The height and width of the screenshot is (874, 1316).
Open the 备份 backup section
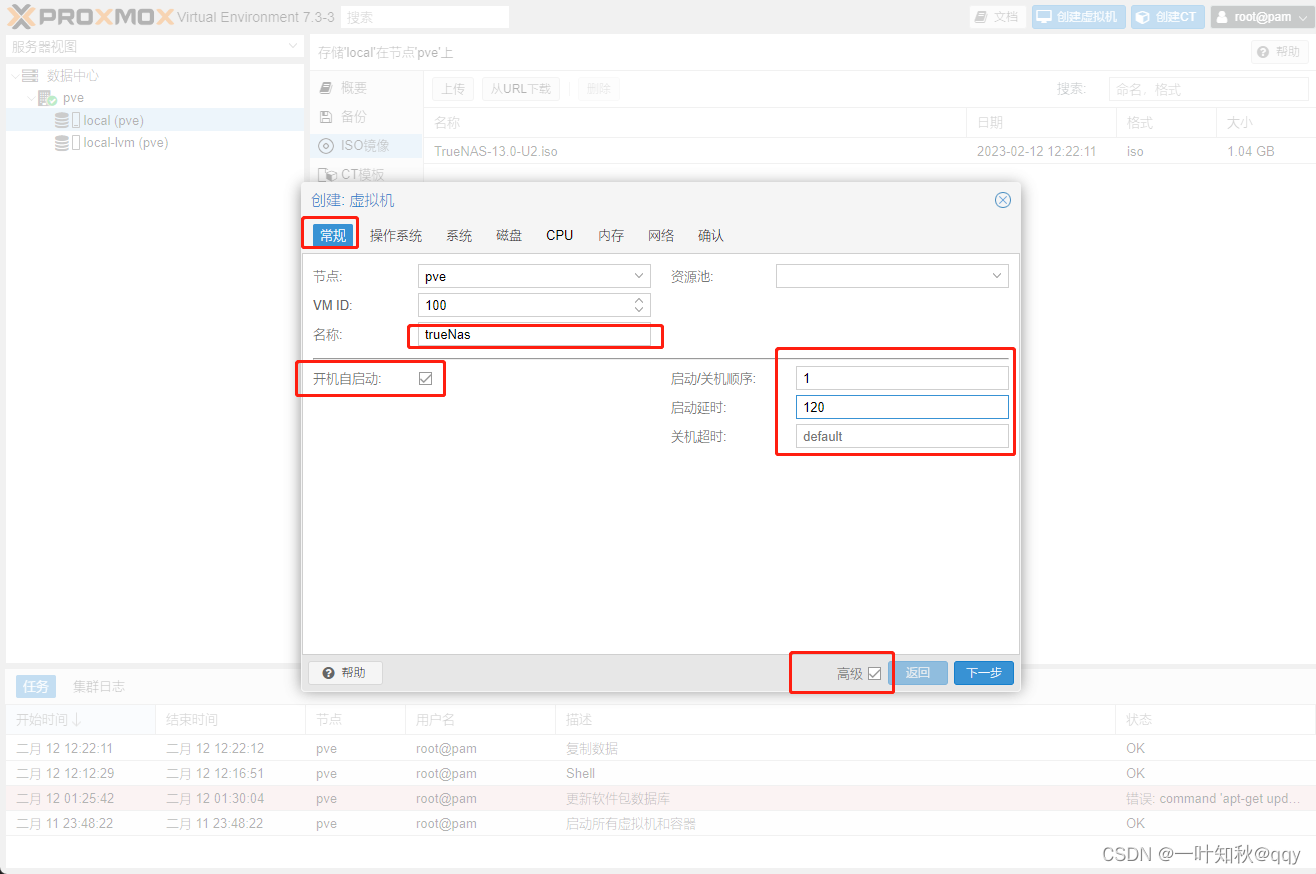tap(366, 117)
